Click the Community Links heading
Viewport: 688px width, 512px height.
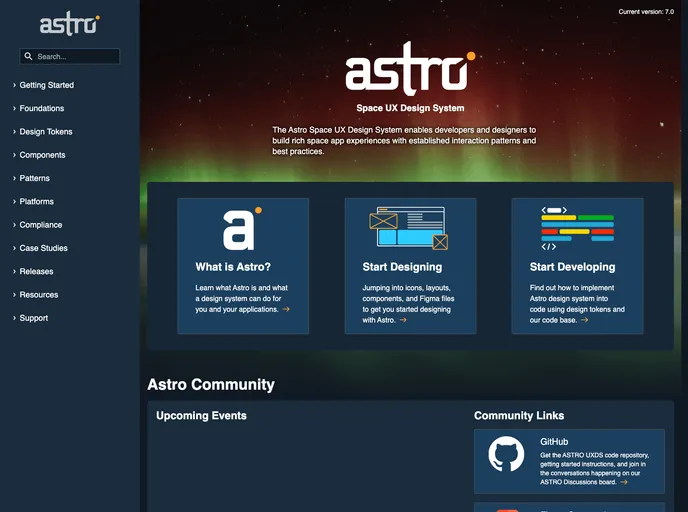pyautogui.click(x=519, y=415)
